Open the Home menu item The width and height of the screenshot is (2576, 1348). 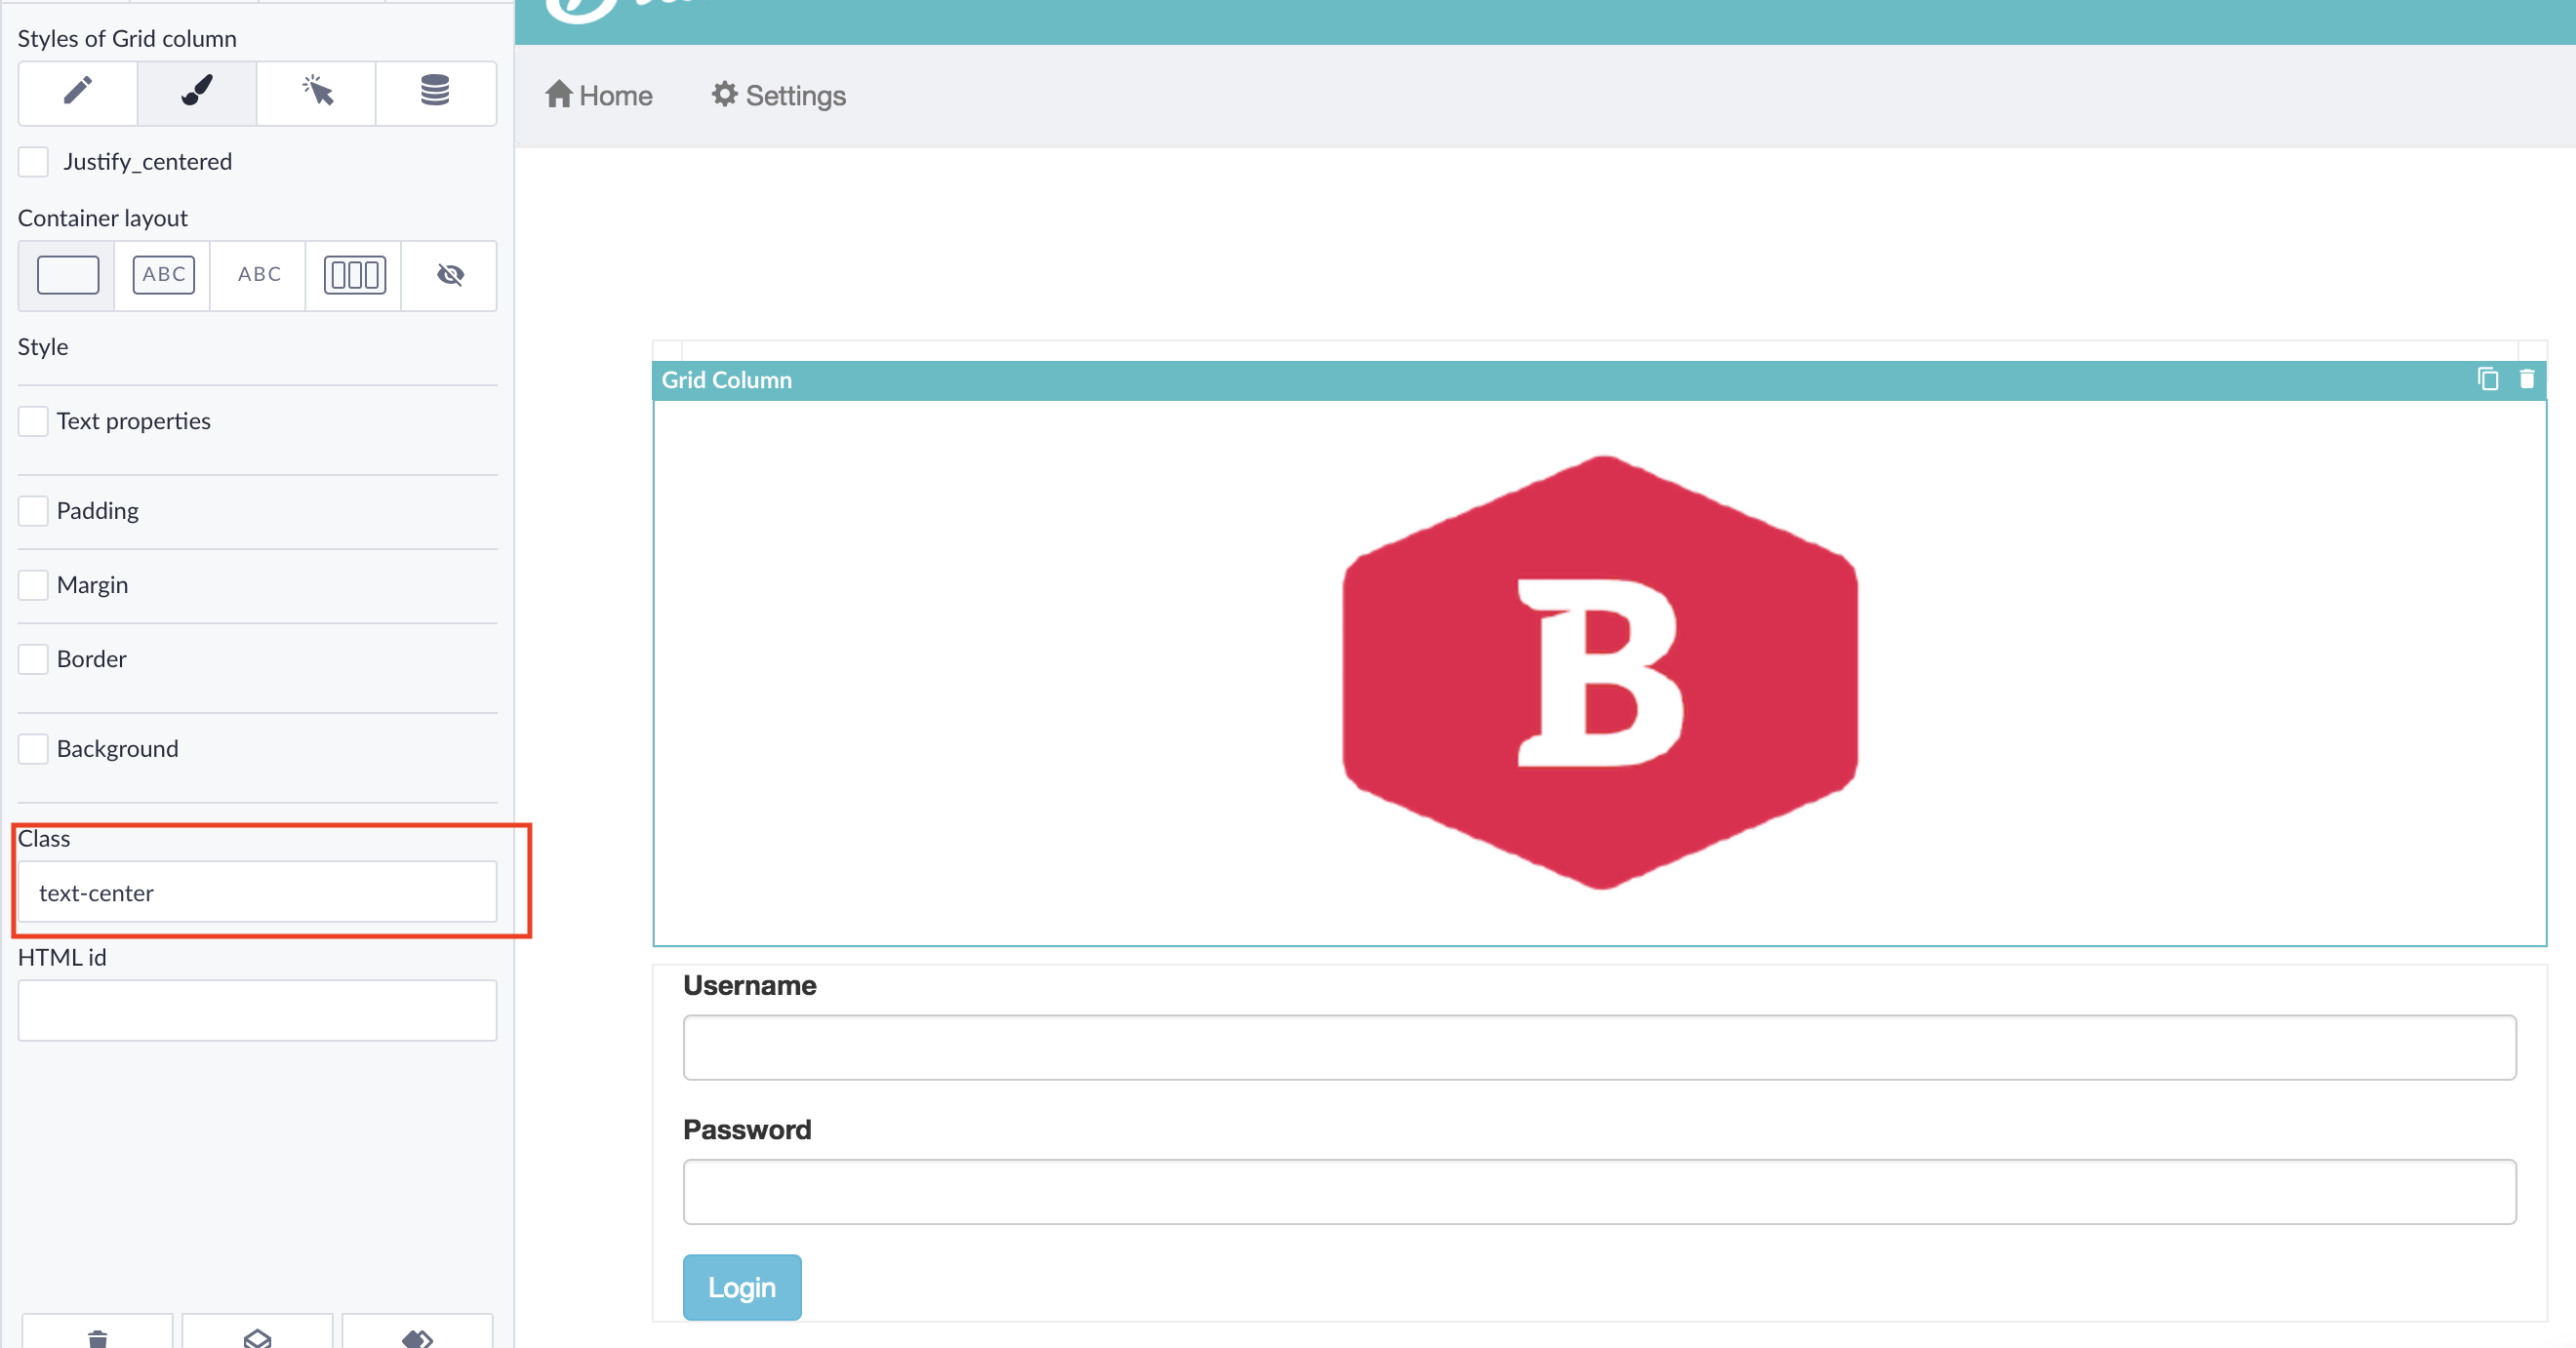[598, 95]
